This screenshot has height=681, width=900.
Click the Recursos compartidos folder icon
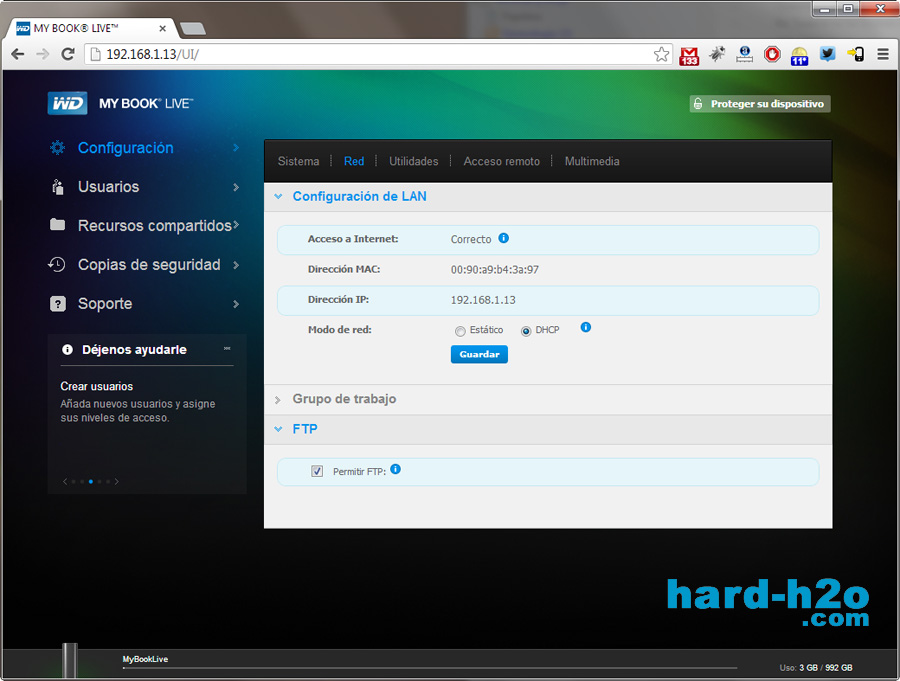[57, 225]
